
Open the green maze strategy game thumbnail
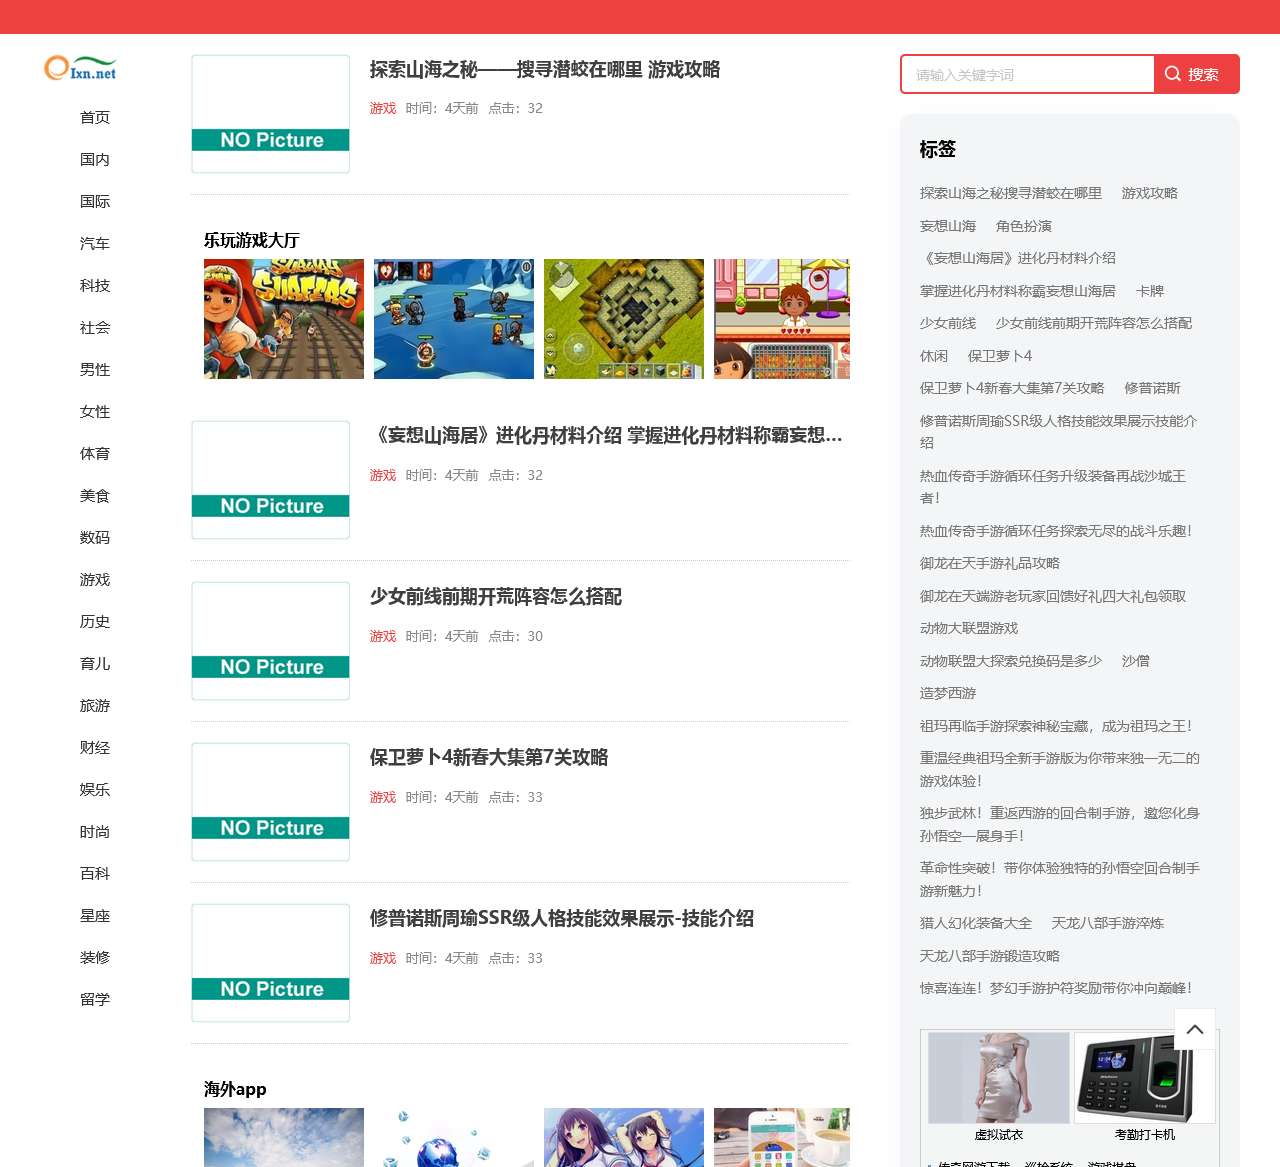coord(624,319)
